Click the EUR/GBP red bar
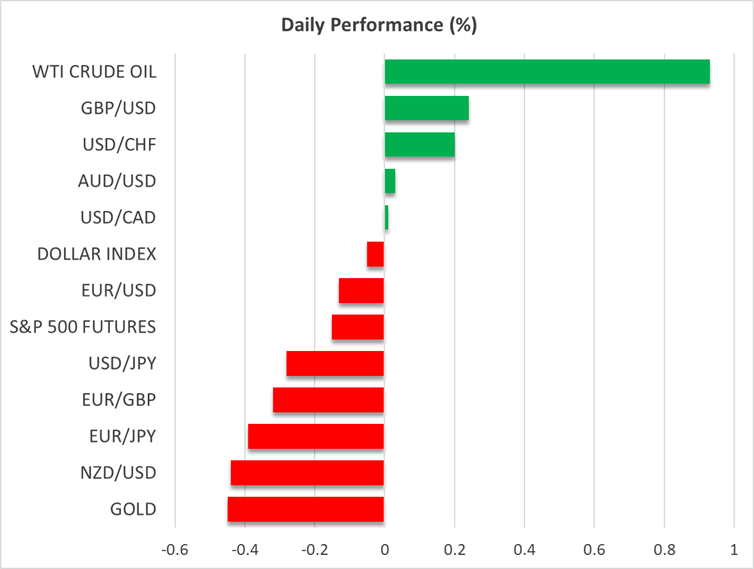Image resolution: width=754 pixels, height=569 pixels. [x=328, y=400]
